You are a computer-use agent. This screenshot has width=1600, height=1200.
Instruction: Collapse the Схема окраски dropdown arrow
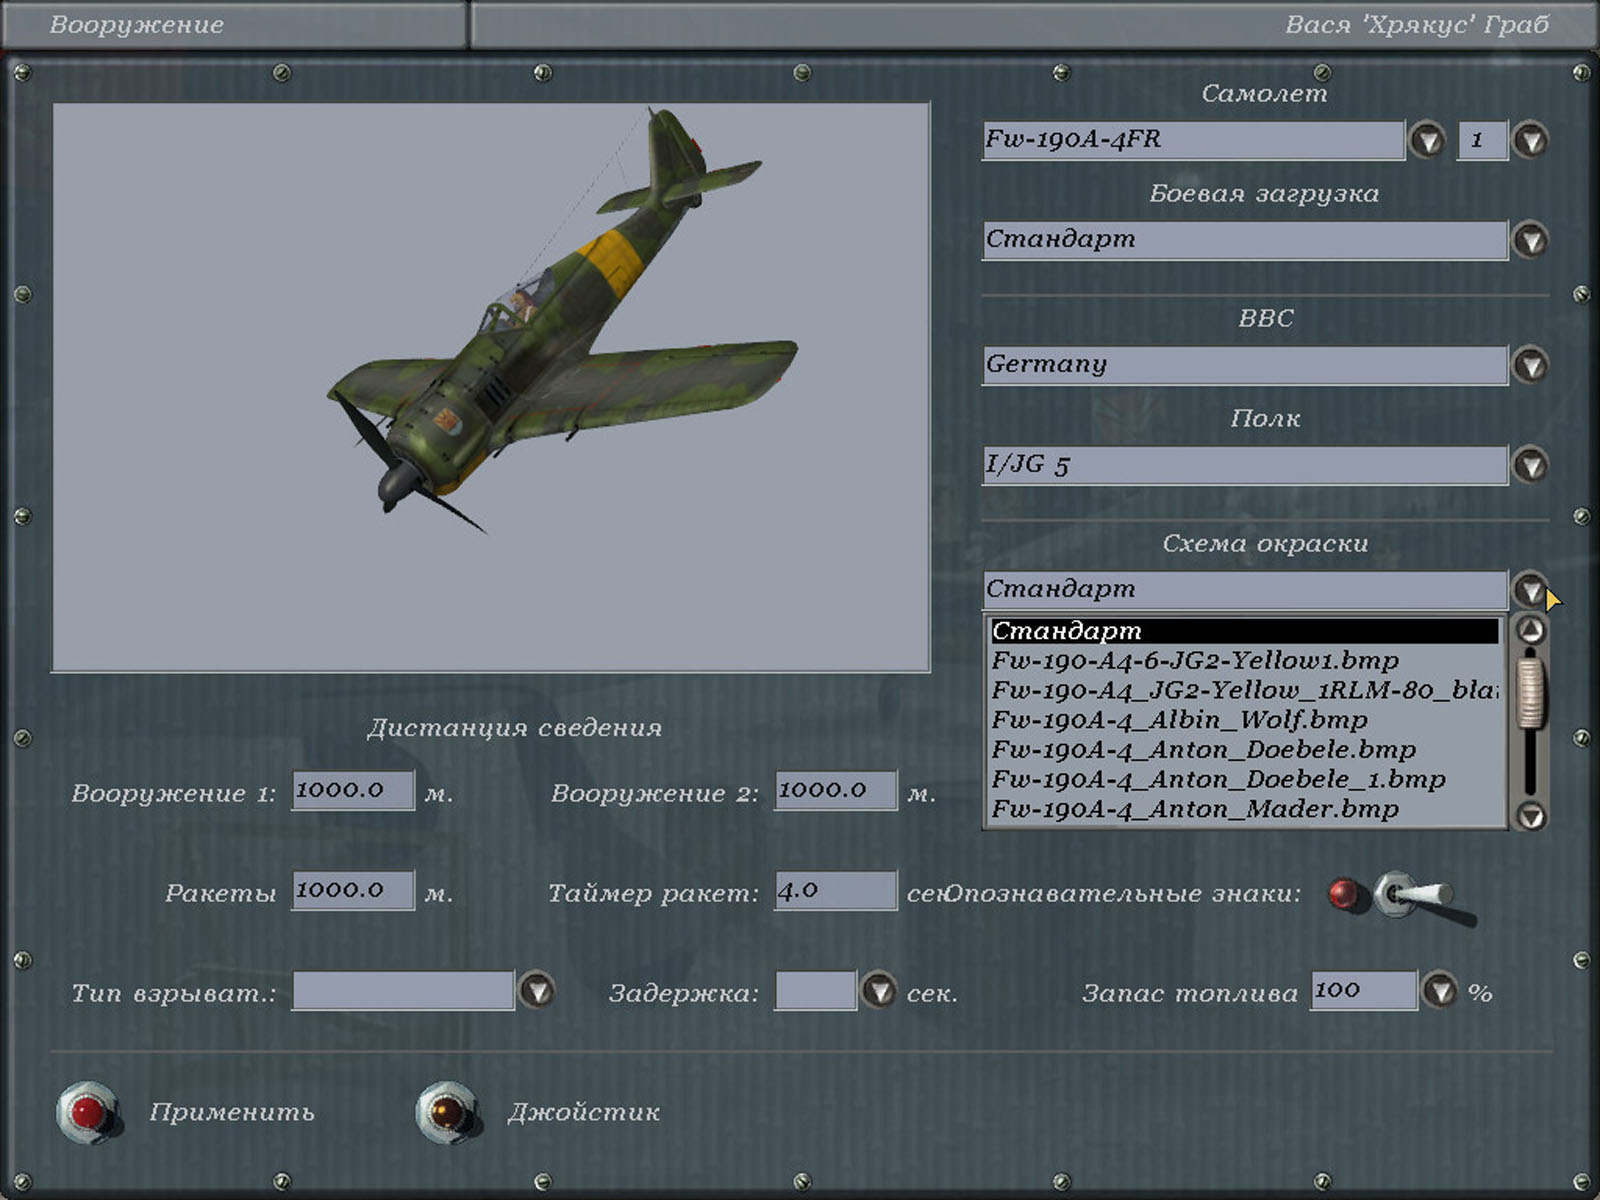(x=1530, y=590)
